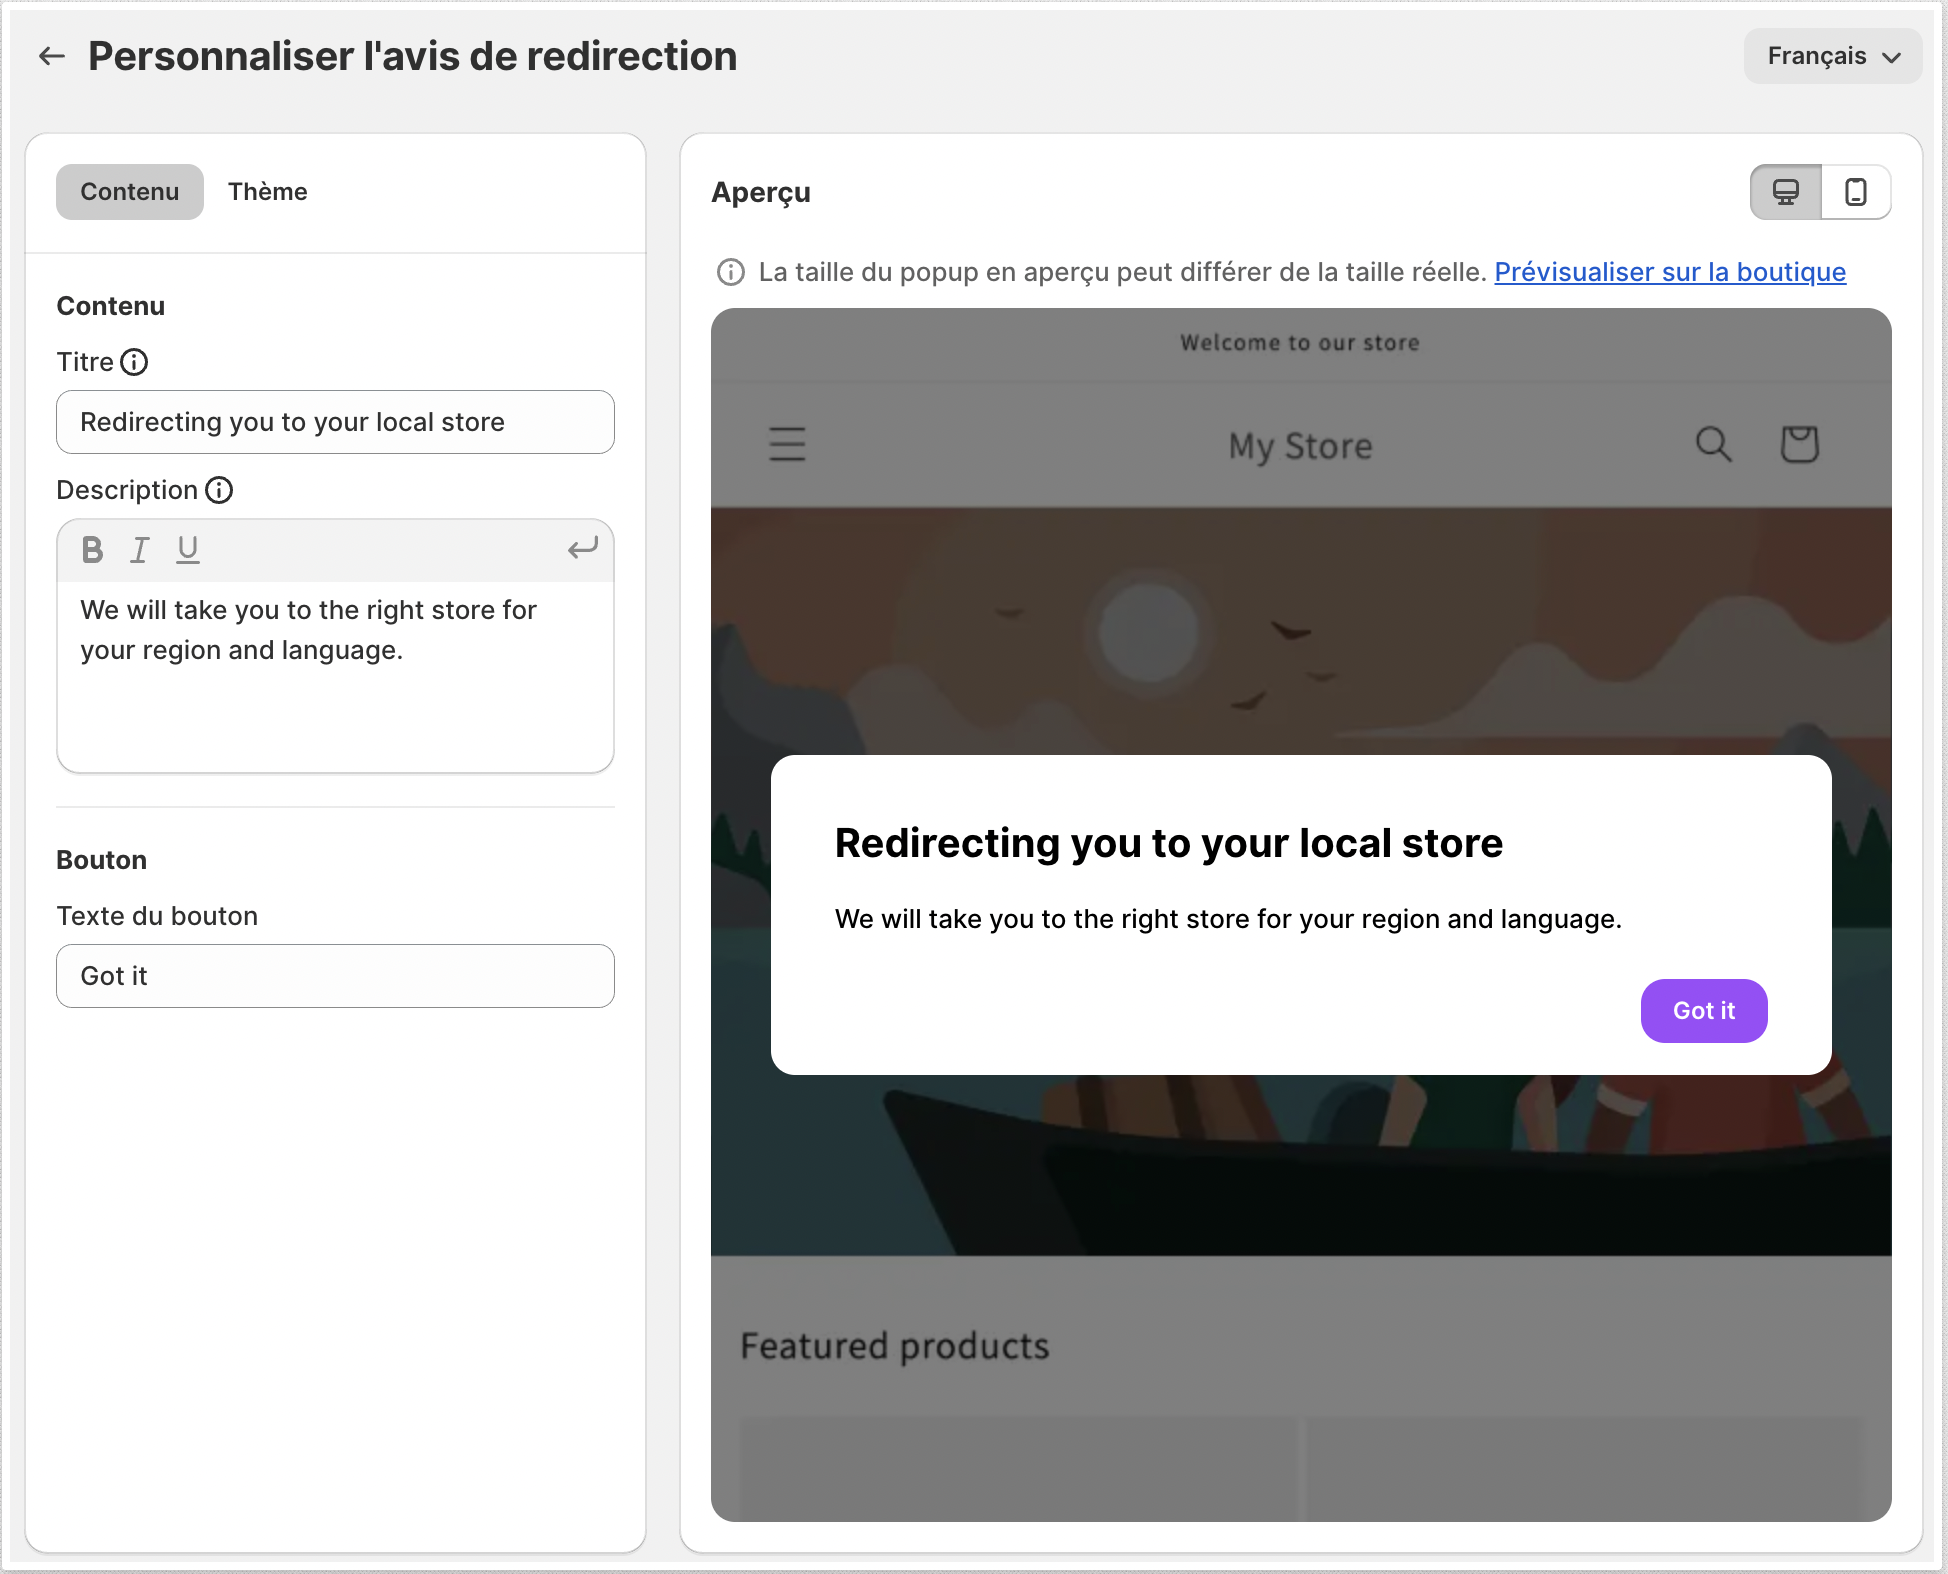The width and height of the screenshot is (1948, 1574).
Task: Insert line break with return icon
Action: click(582, 548)
